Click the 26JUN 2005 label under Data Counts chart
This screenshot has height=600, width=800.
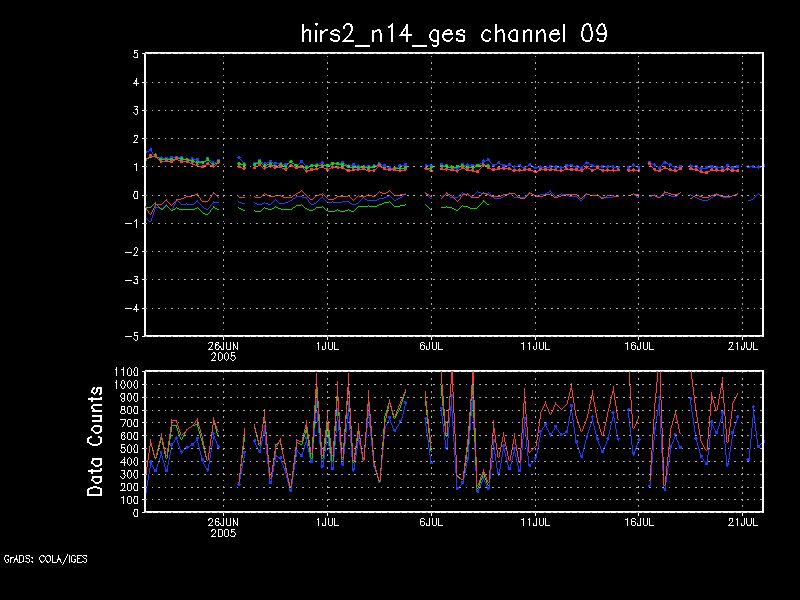[223, 526]
